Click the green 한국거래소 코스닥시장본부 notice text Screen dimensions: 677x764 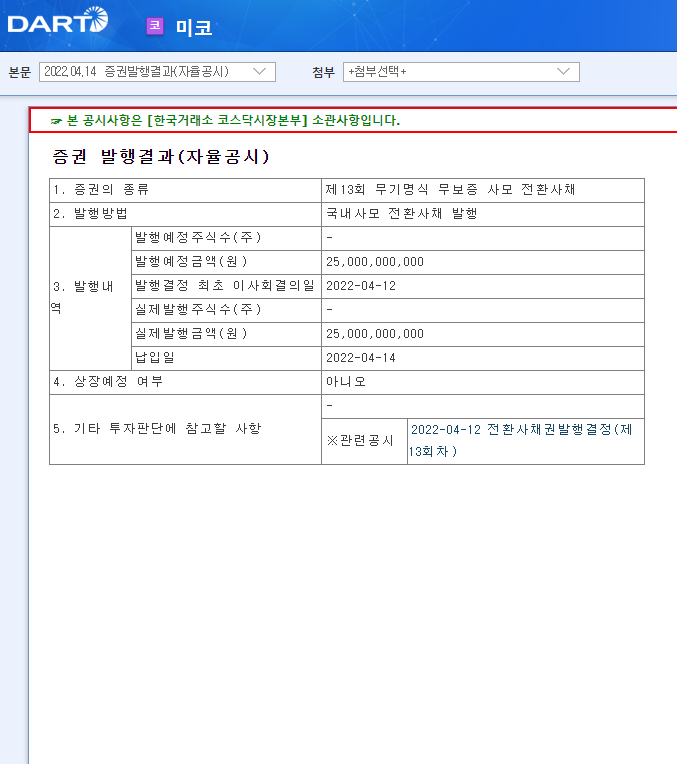point(233,120)
